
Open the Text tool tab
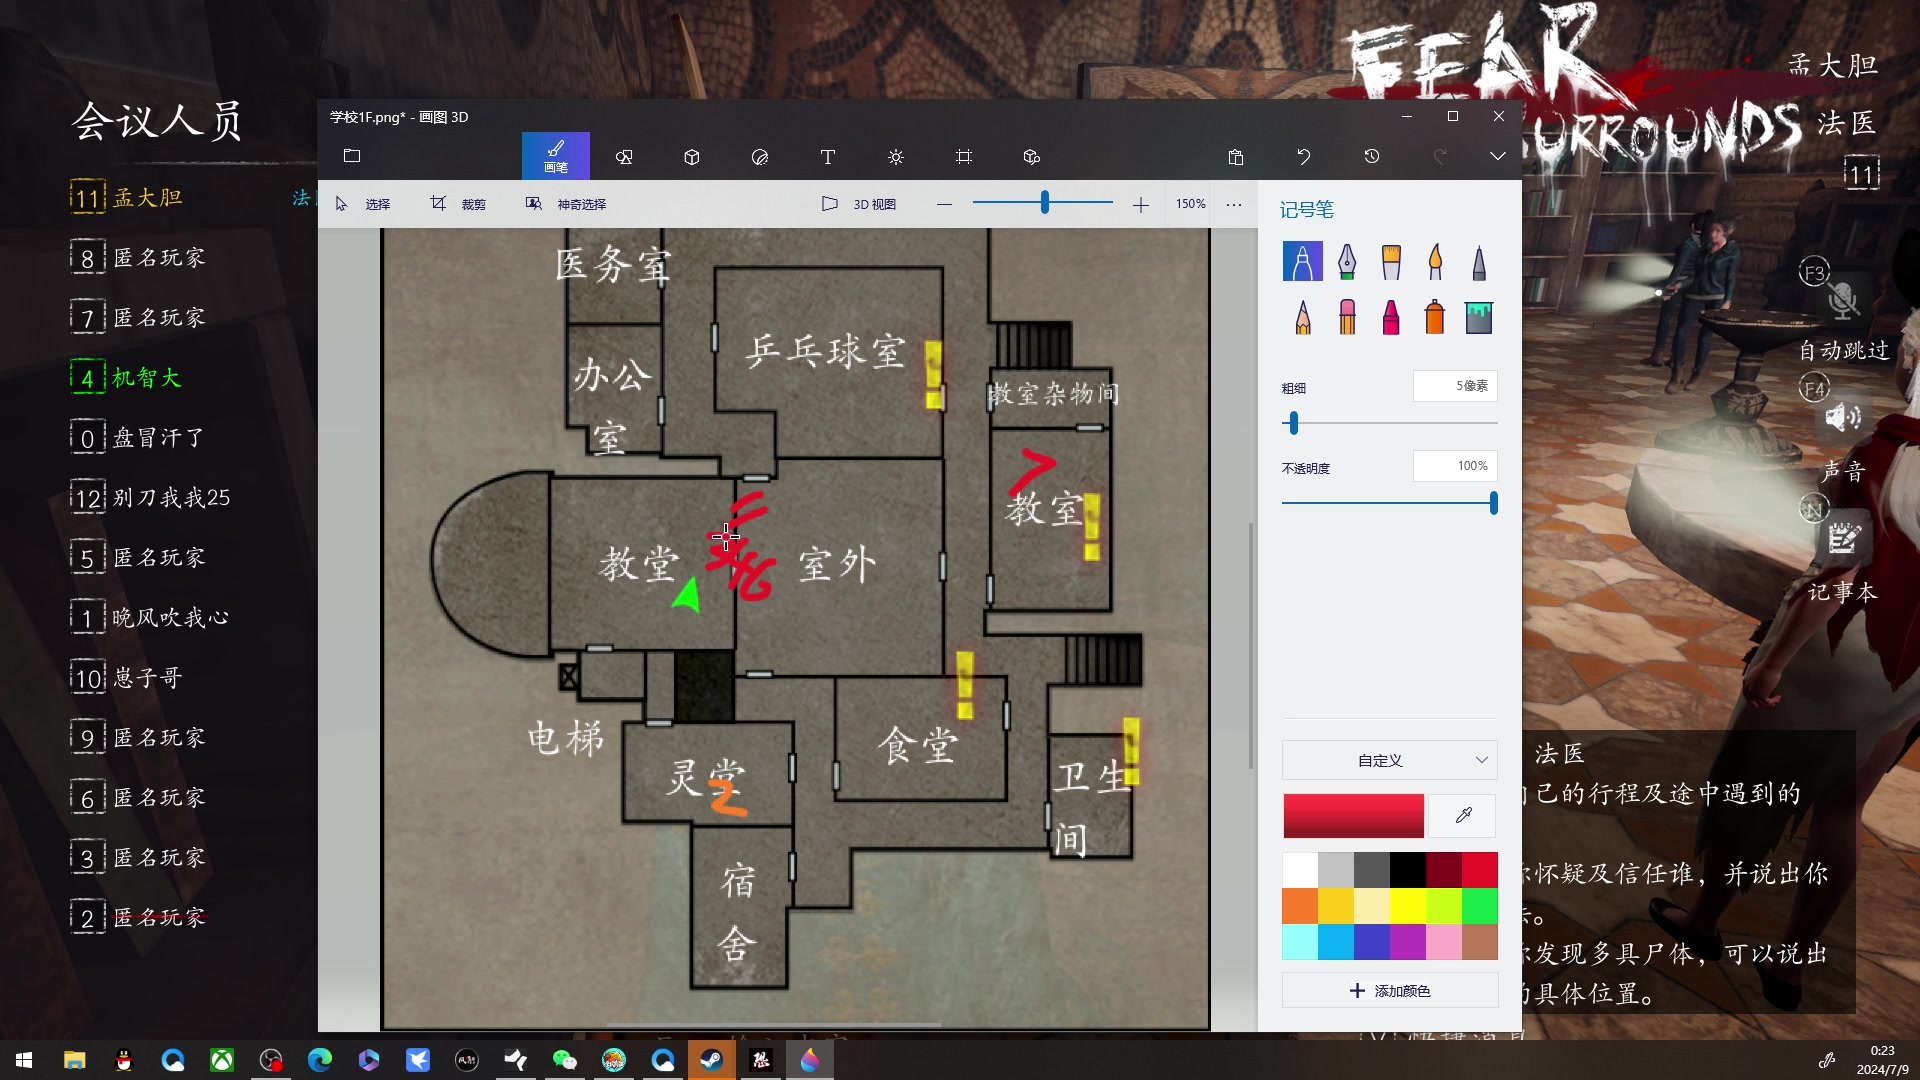pyautogui.click(x=828, y=157)
